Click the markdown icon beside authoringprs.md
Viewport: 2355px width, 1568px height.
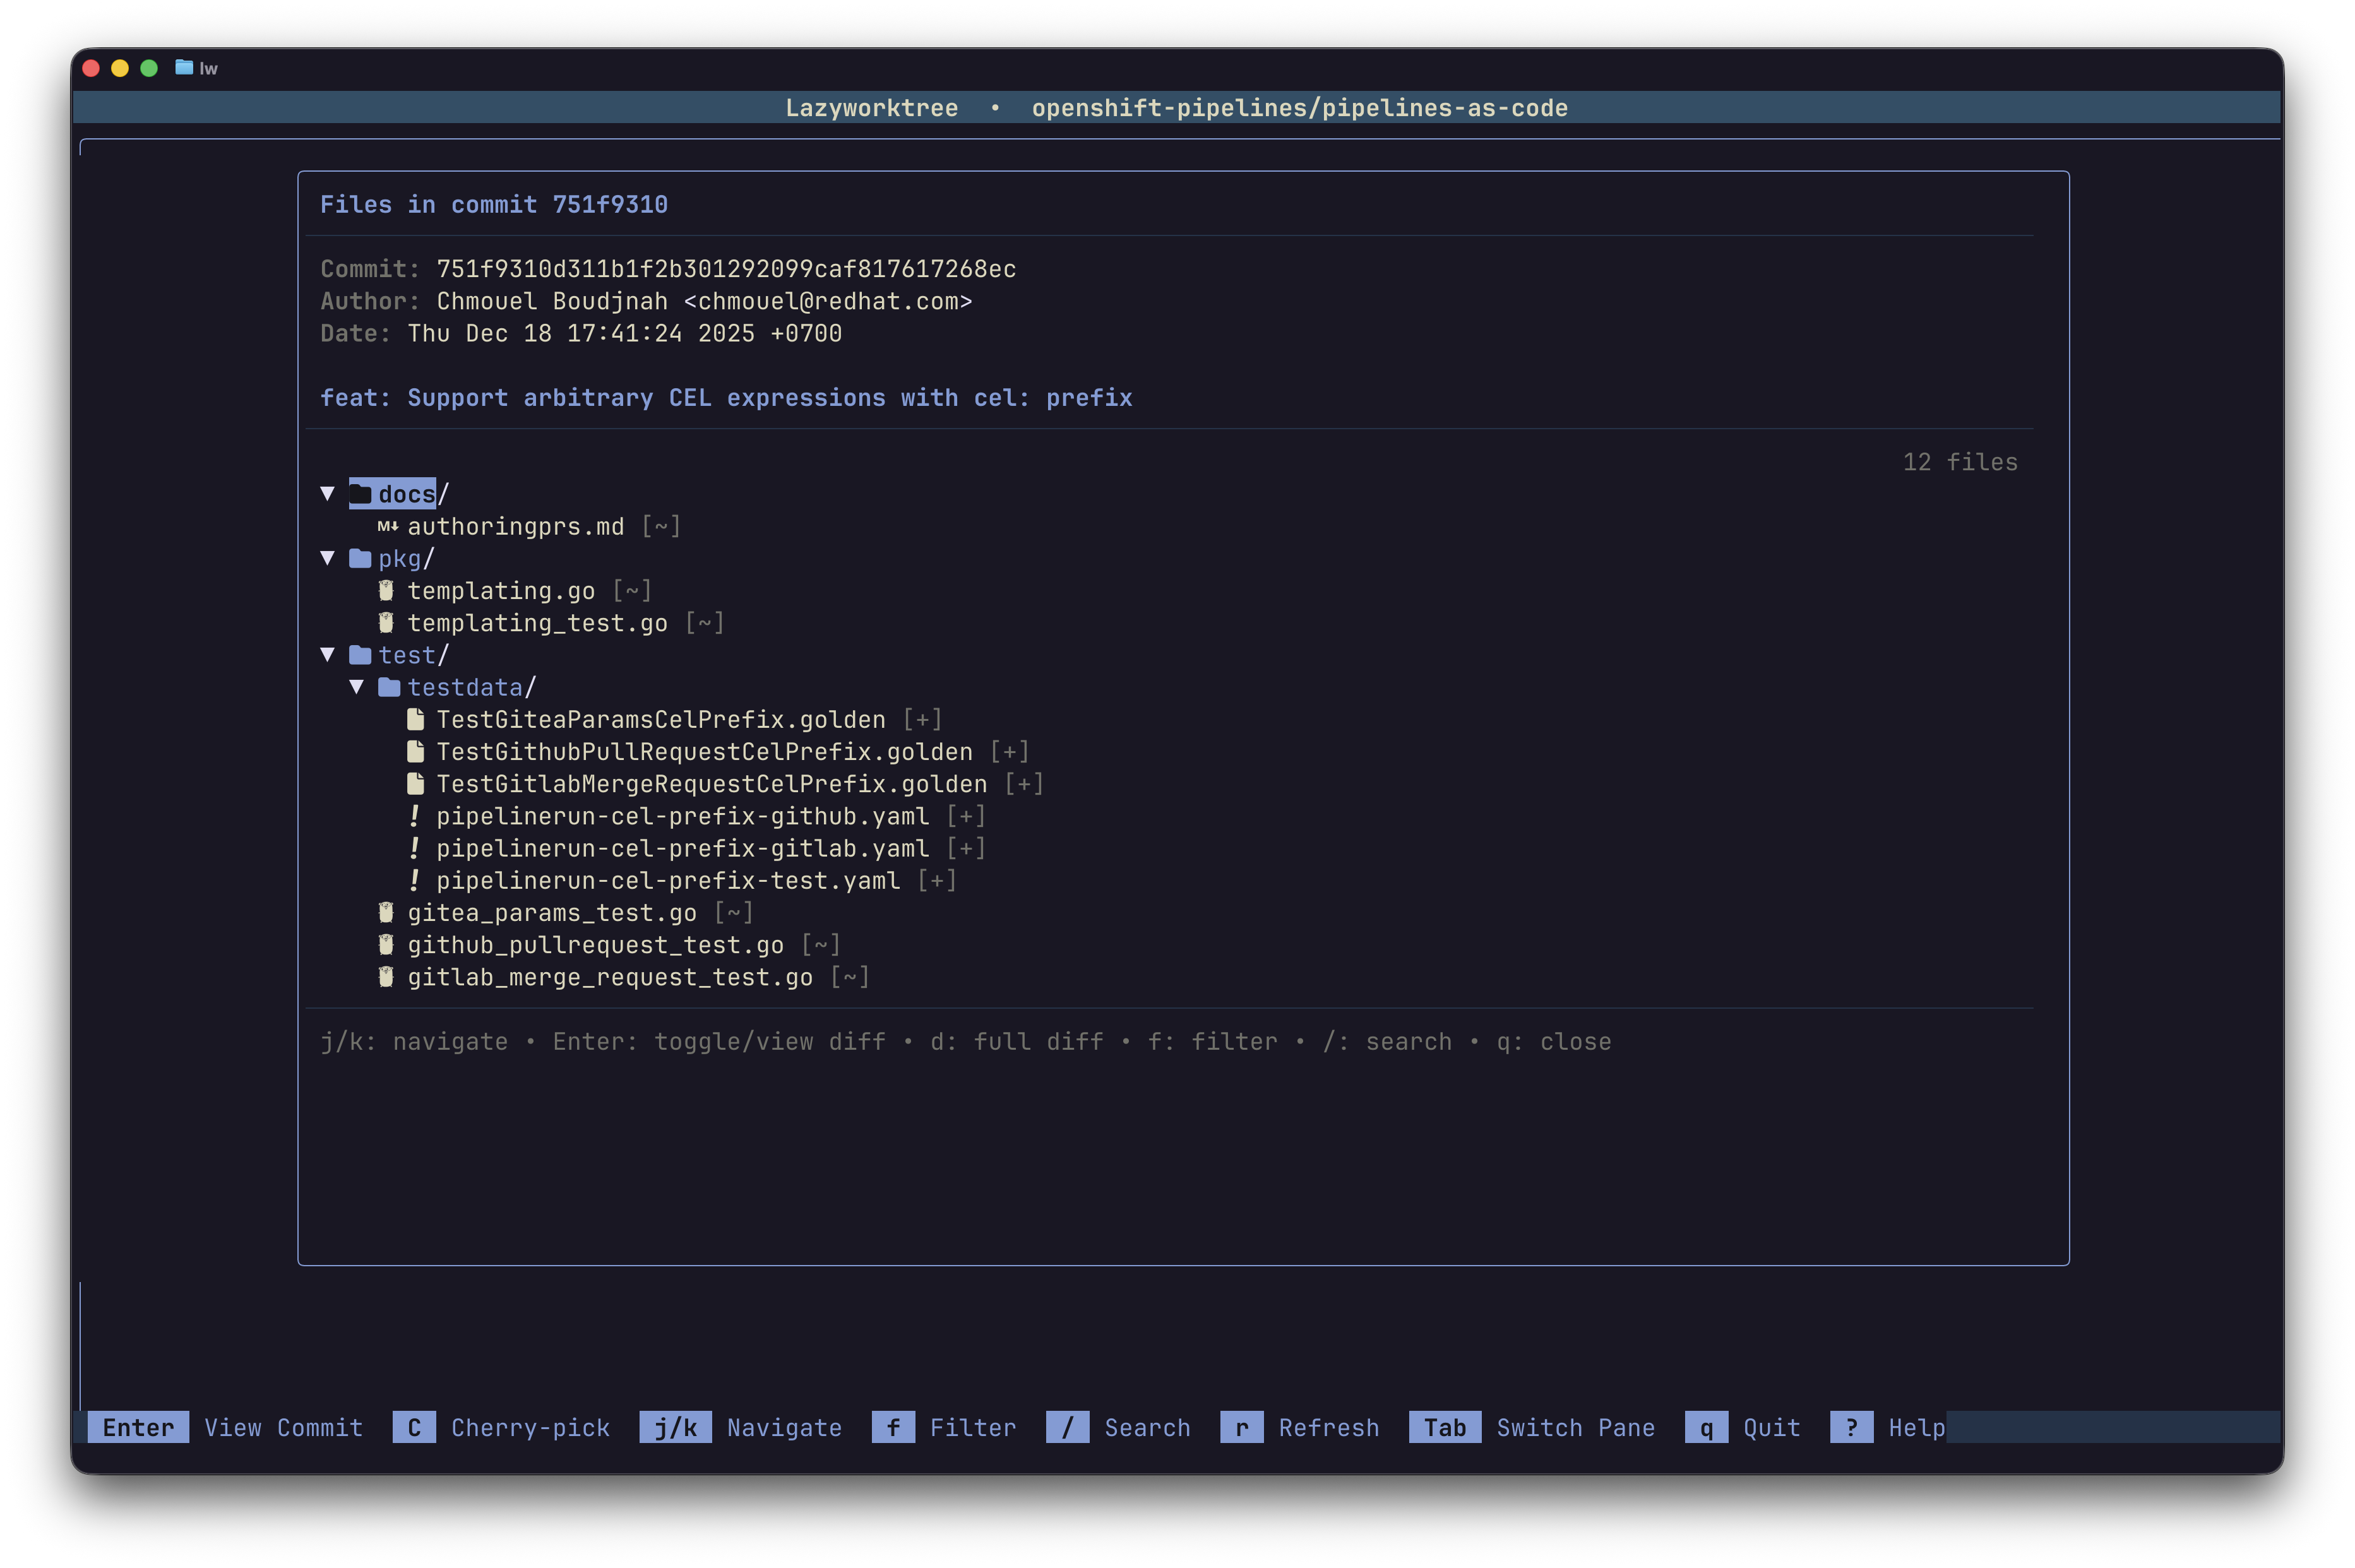388,525
